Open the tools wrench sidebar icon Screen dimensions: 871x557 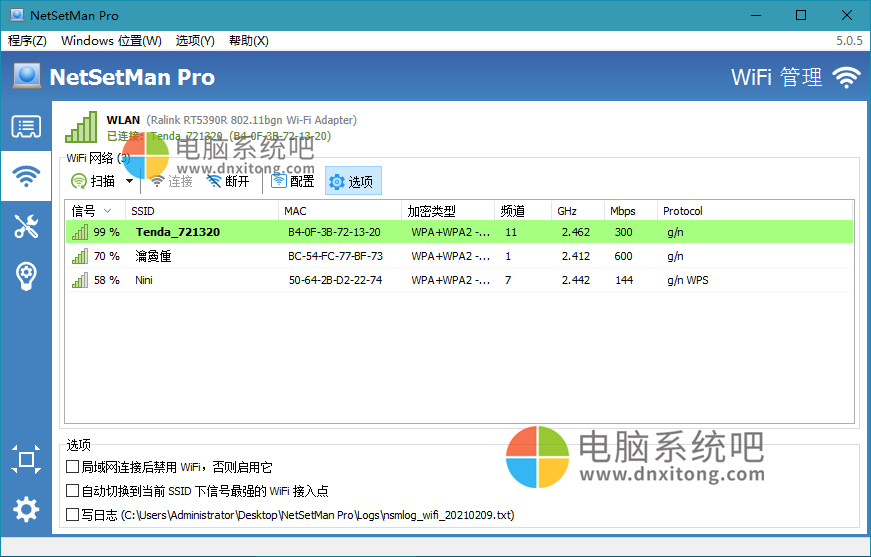26,226
